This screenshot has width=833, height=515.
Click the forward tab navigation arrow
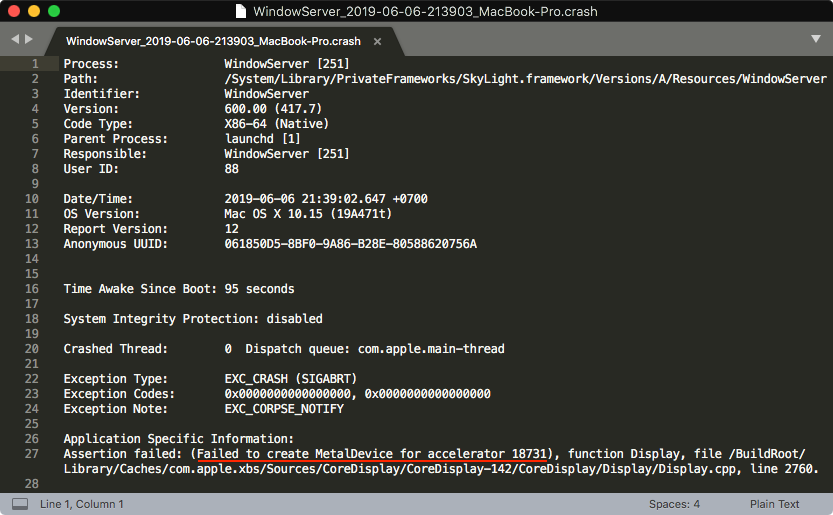point(29,39)
